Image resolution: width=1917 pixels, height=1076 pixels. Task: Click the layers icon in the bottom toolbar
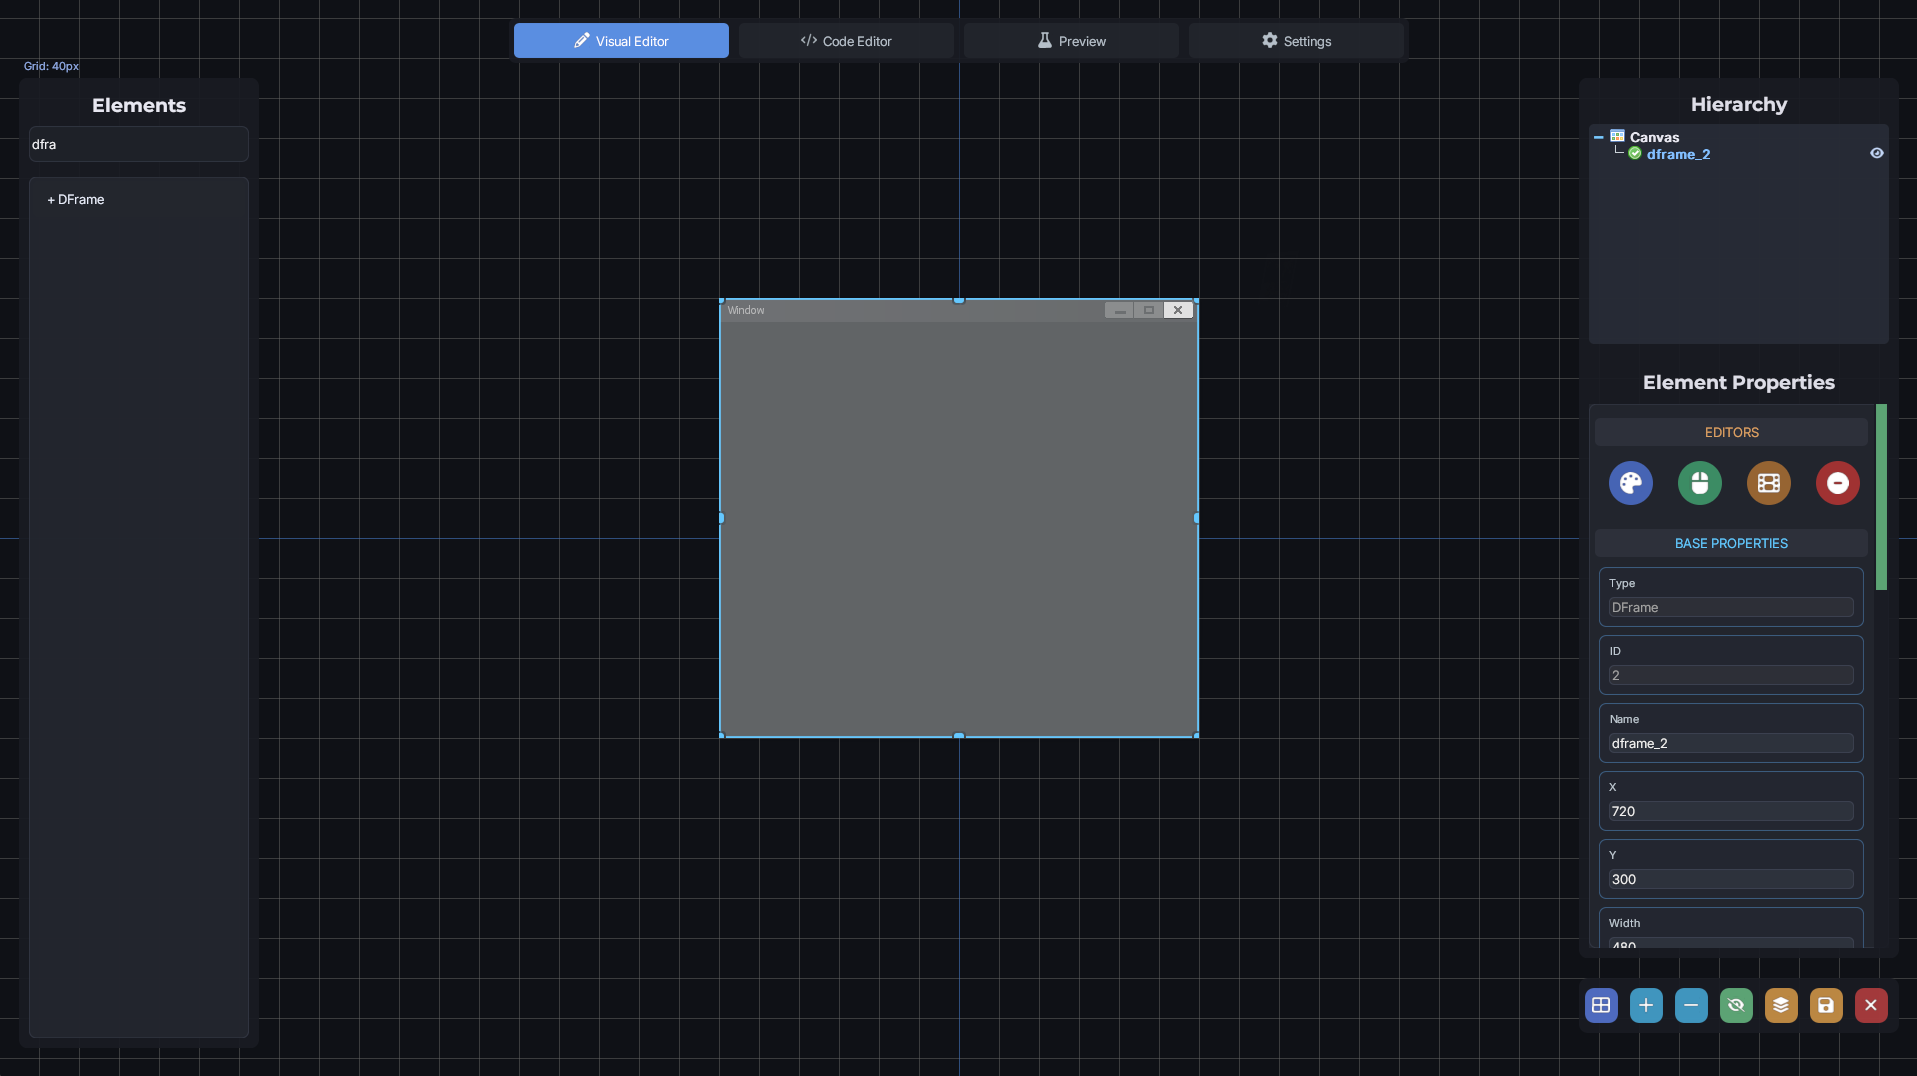point(1781,1005)
